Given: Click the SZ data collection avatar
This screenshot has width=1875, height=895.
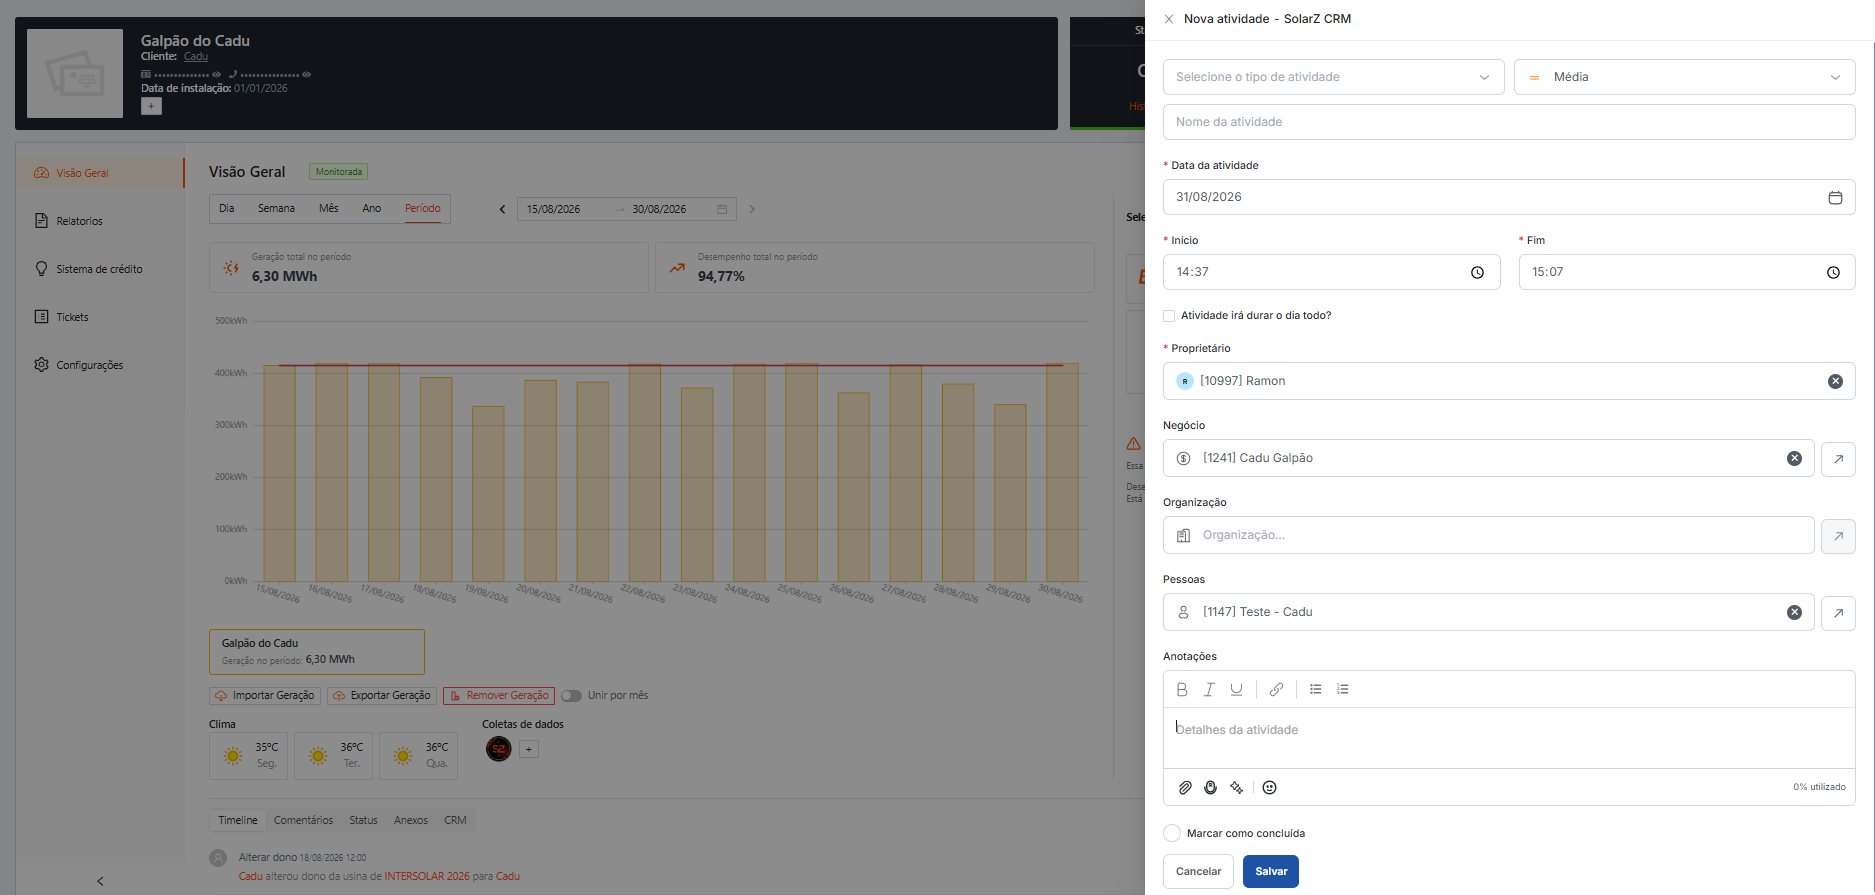Looking at the screenshot, I should pos(498,749).
